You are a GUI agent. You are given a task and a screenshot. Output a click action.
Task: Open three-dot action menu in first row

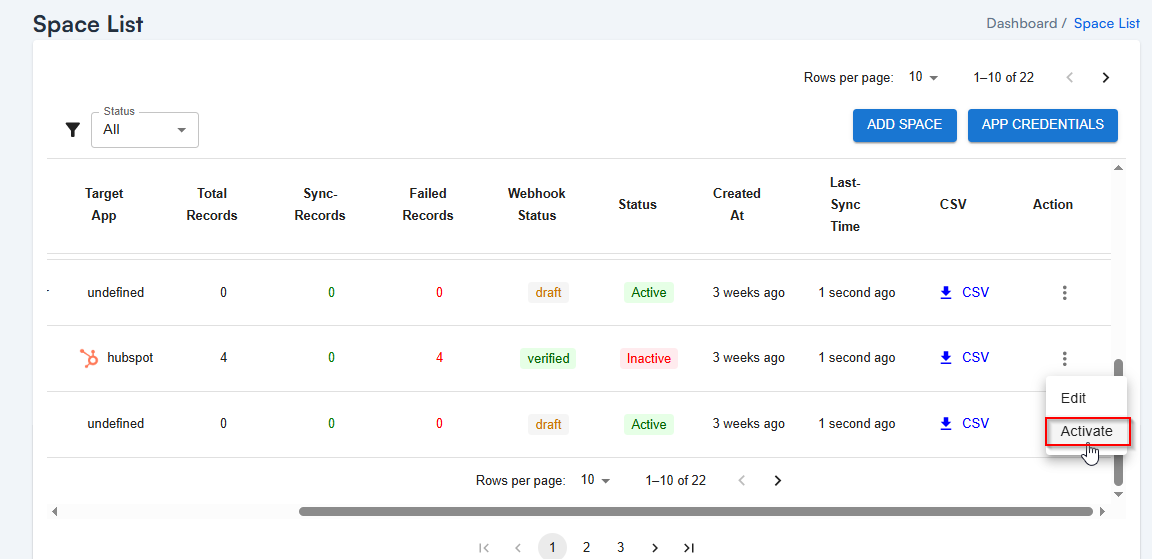[x=1065, y=293]
